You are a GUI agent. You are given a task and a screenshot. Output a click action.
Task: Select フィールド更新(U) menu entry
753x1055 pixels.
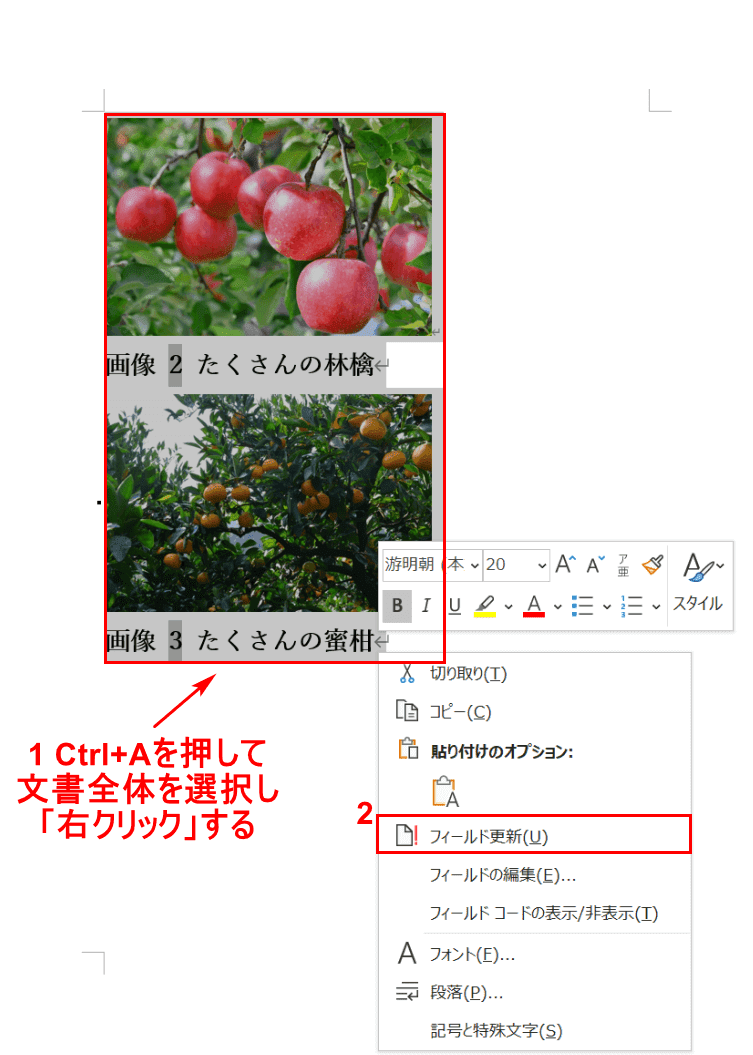(x=534, y=835)
